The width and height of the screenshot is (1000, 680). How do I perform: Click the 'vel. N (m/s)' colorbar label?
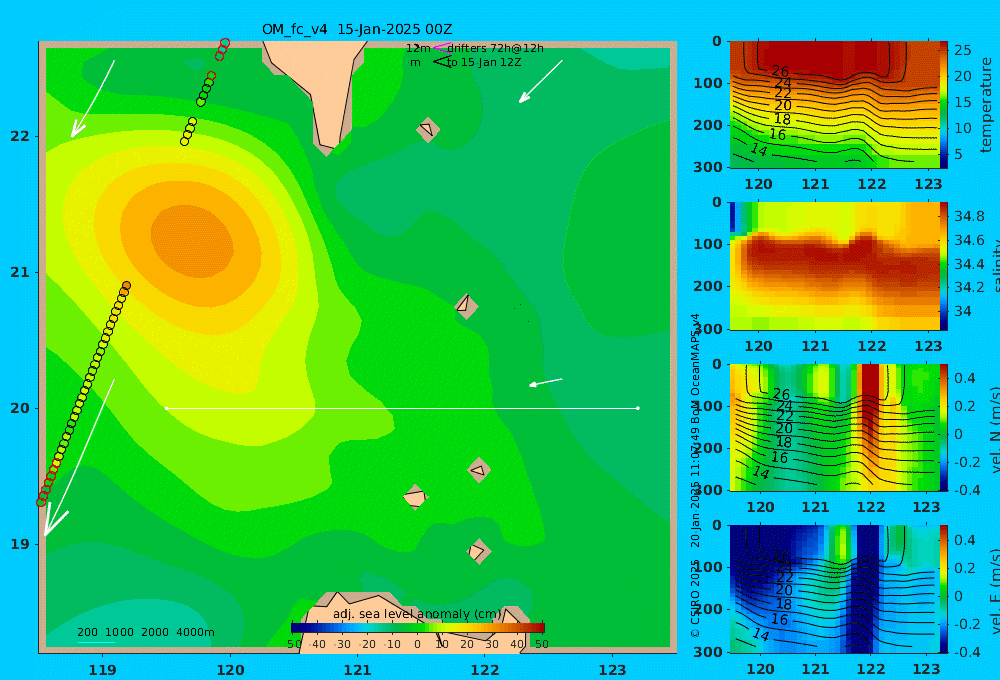[995, 429]
